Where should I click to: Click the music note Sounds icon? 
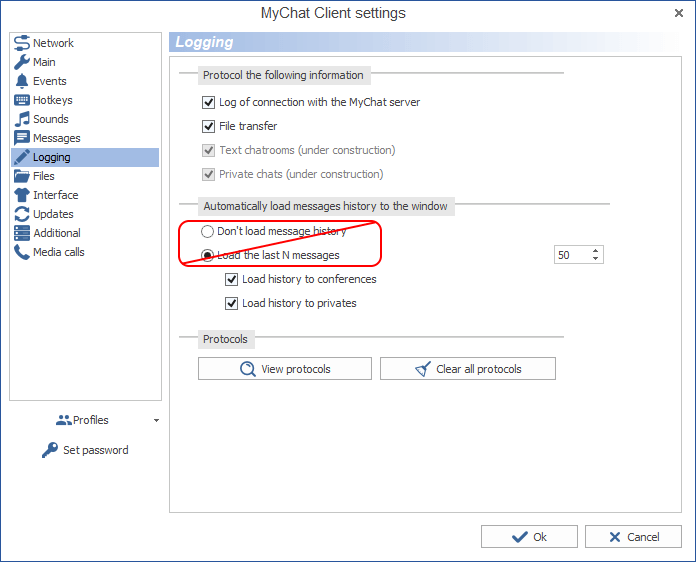[22, 119]
